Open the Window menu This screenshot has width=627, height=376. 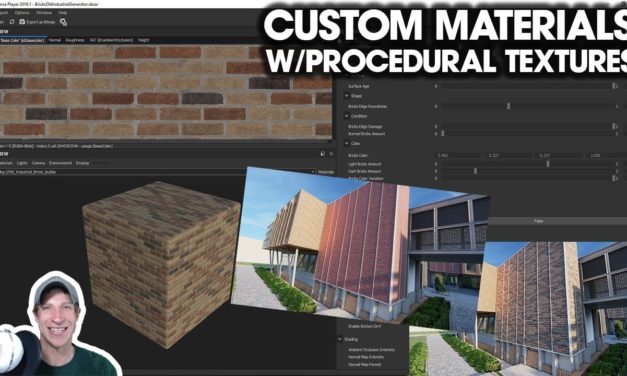(44, 13)
